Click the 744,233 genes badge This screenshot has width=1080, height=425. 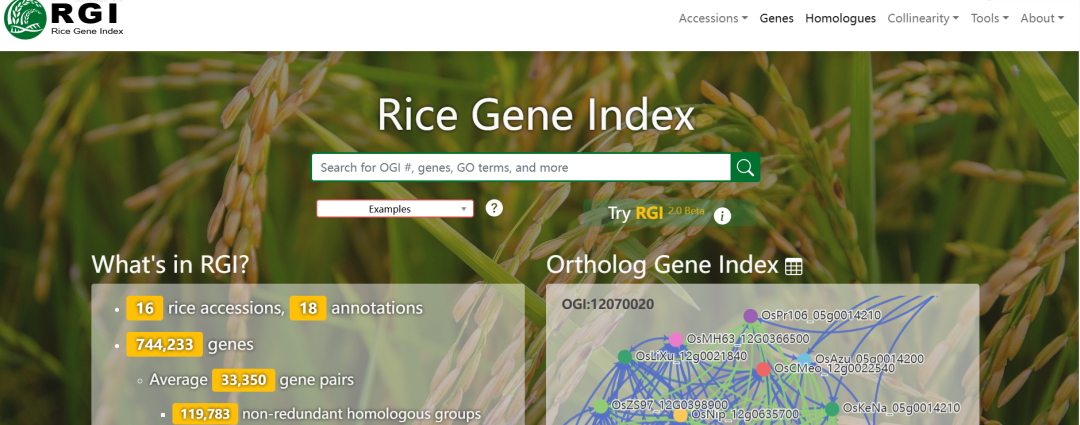[x=165, y=344]
